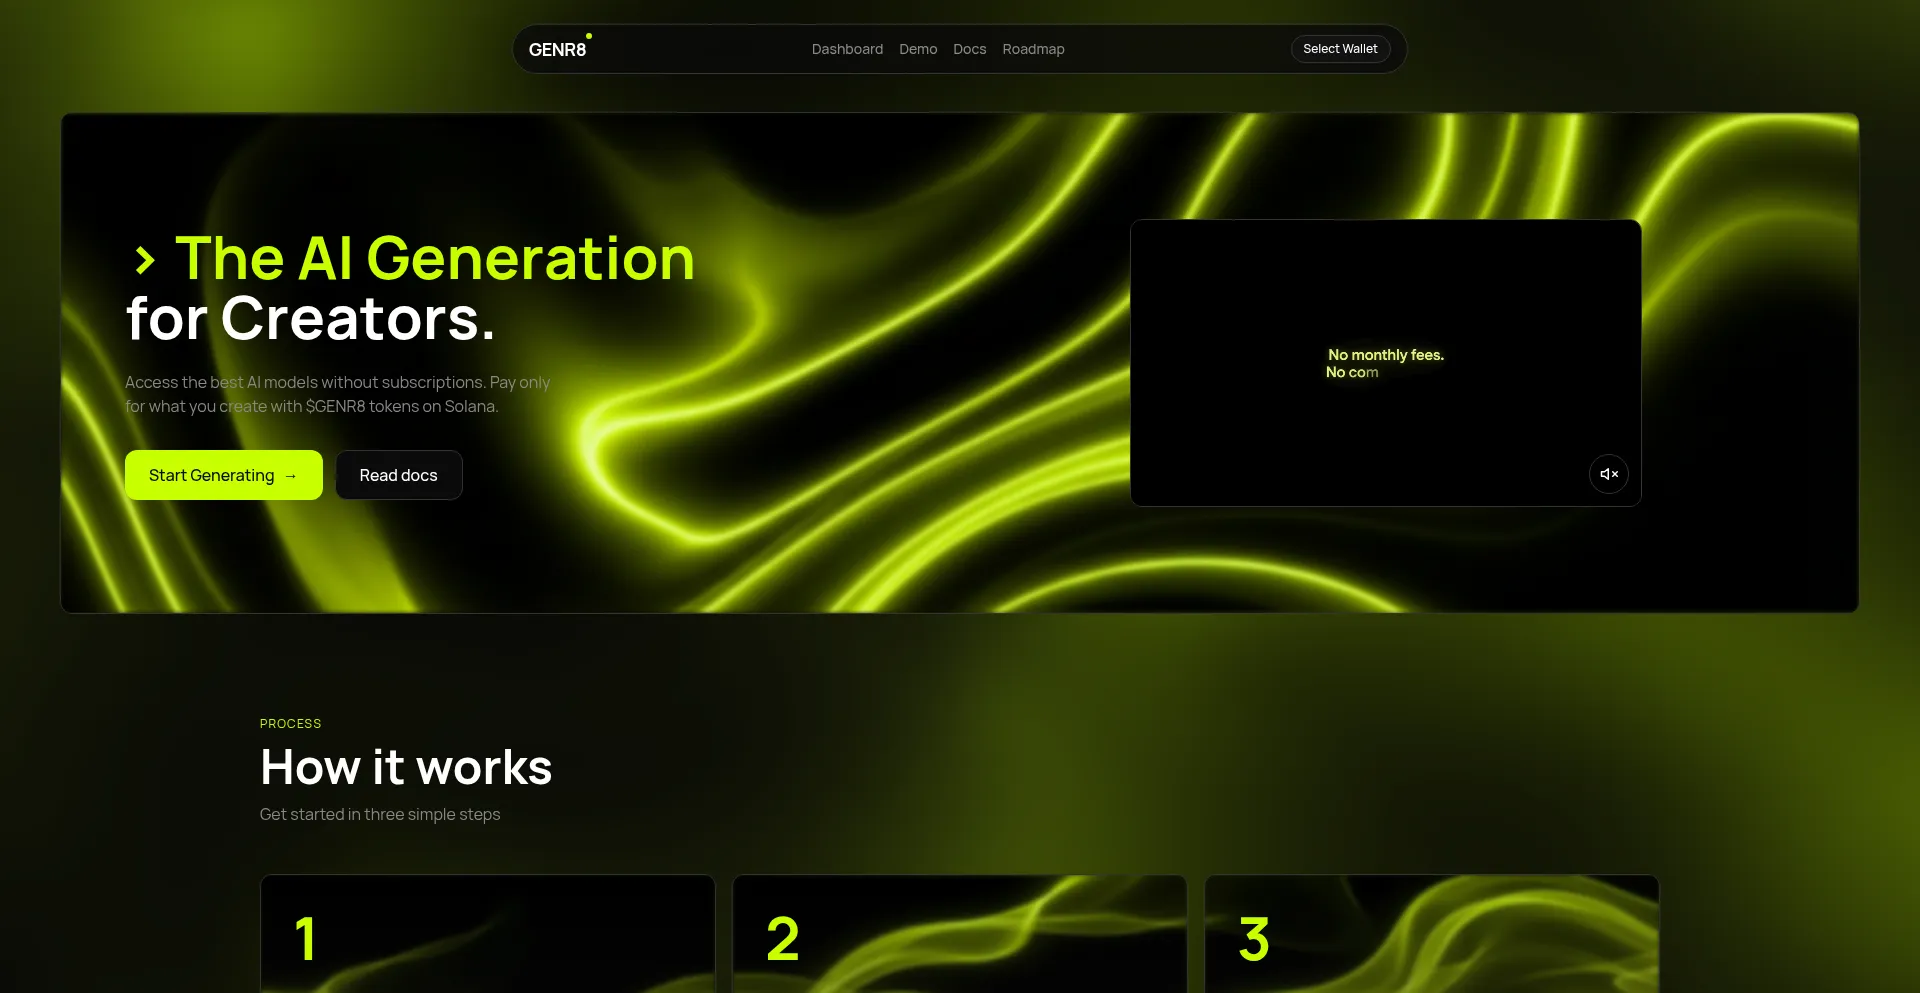Click the PROCESS section label
Image resolution: width=1920 pixels, height=993 pixels.
(289, 723)
